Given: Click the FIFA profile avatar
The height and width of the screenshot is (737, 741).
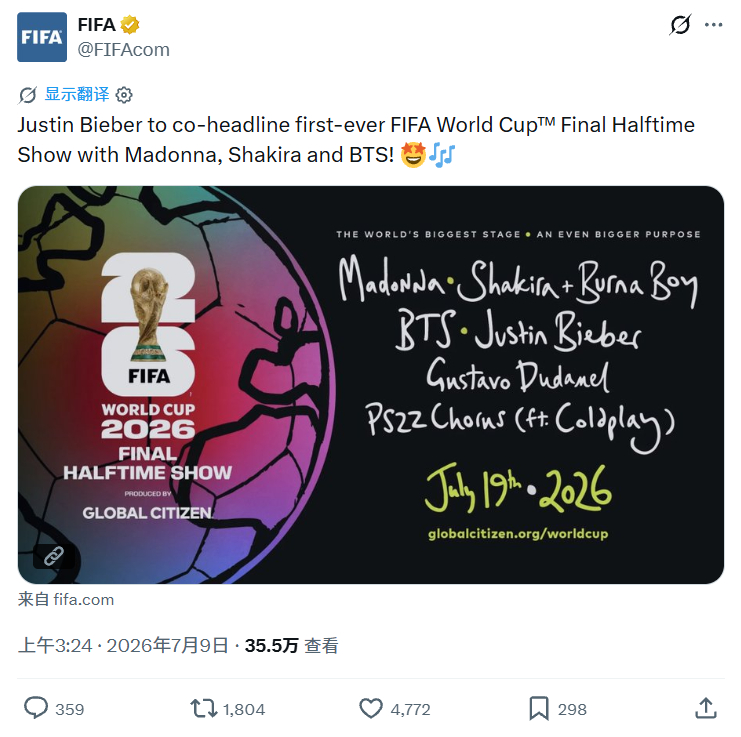Looking at the screenshot, I should click(x=42, y=37).
